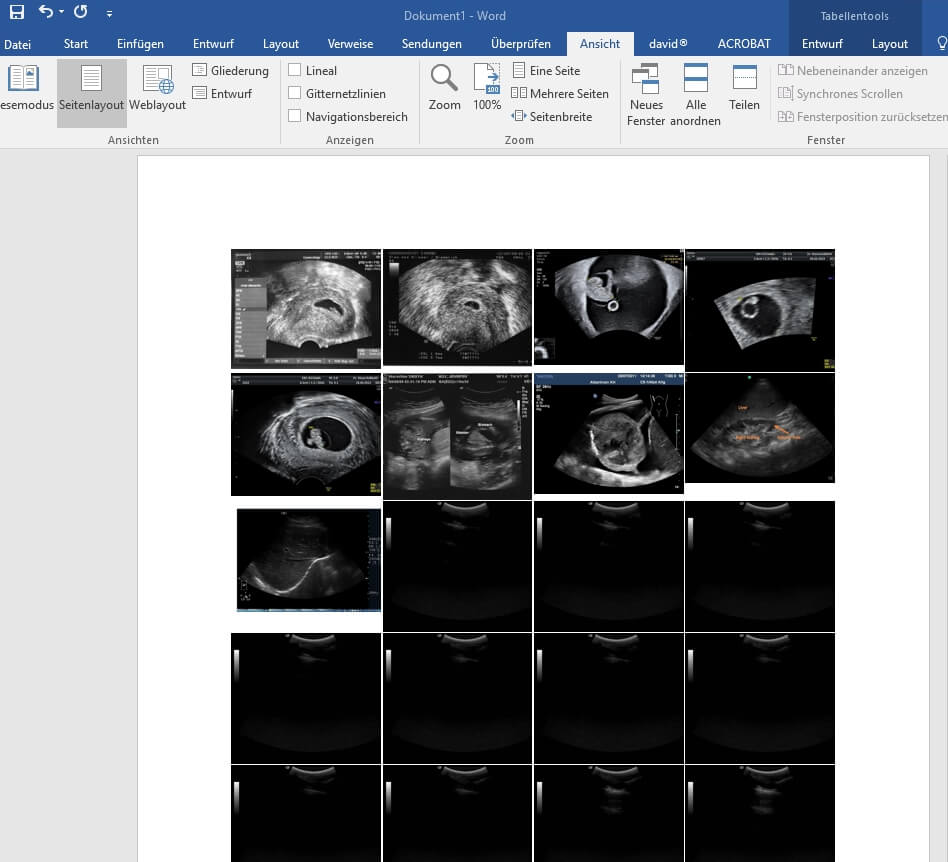Open the Zoom dialog magnifier
Viewport: 948px width, 862px height.
[444, 88]
